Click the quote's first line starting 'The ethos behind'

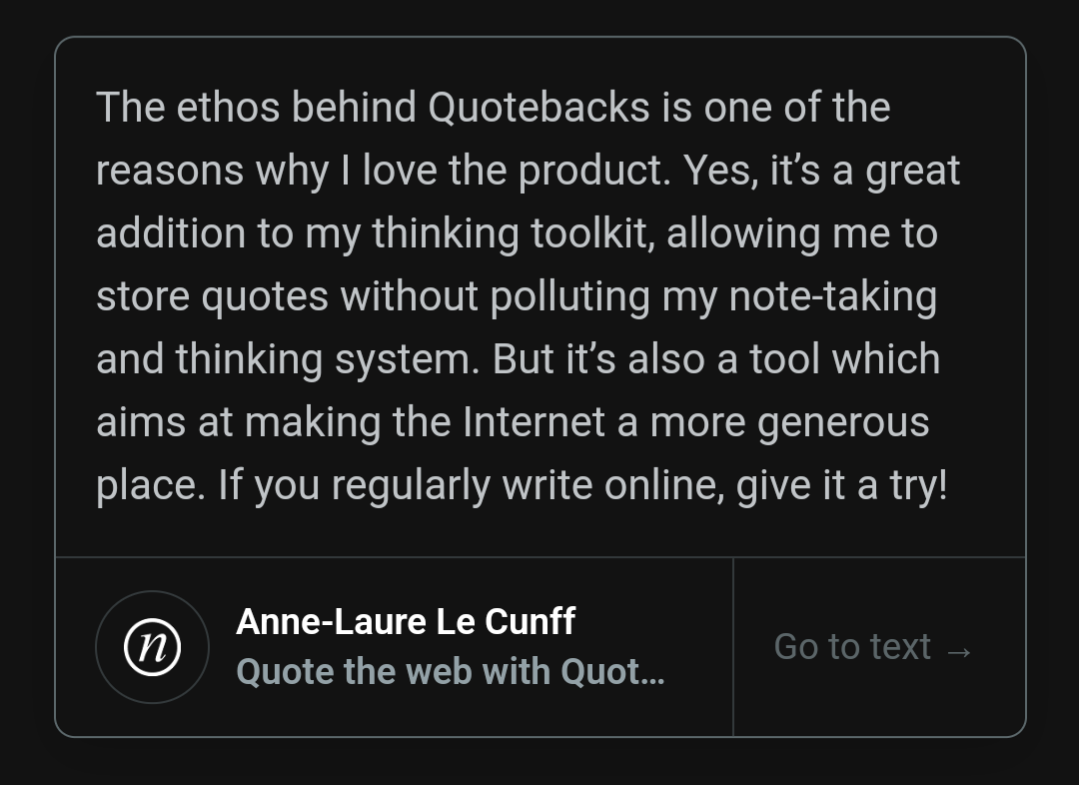pos(493,107)
